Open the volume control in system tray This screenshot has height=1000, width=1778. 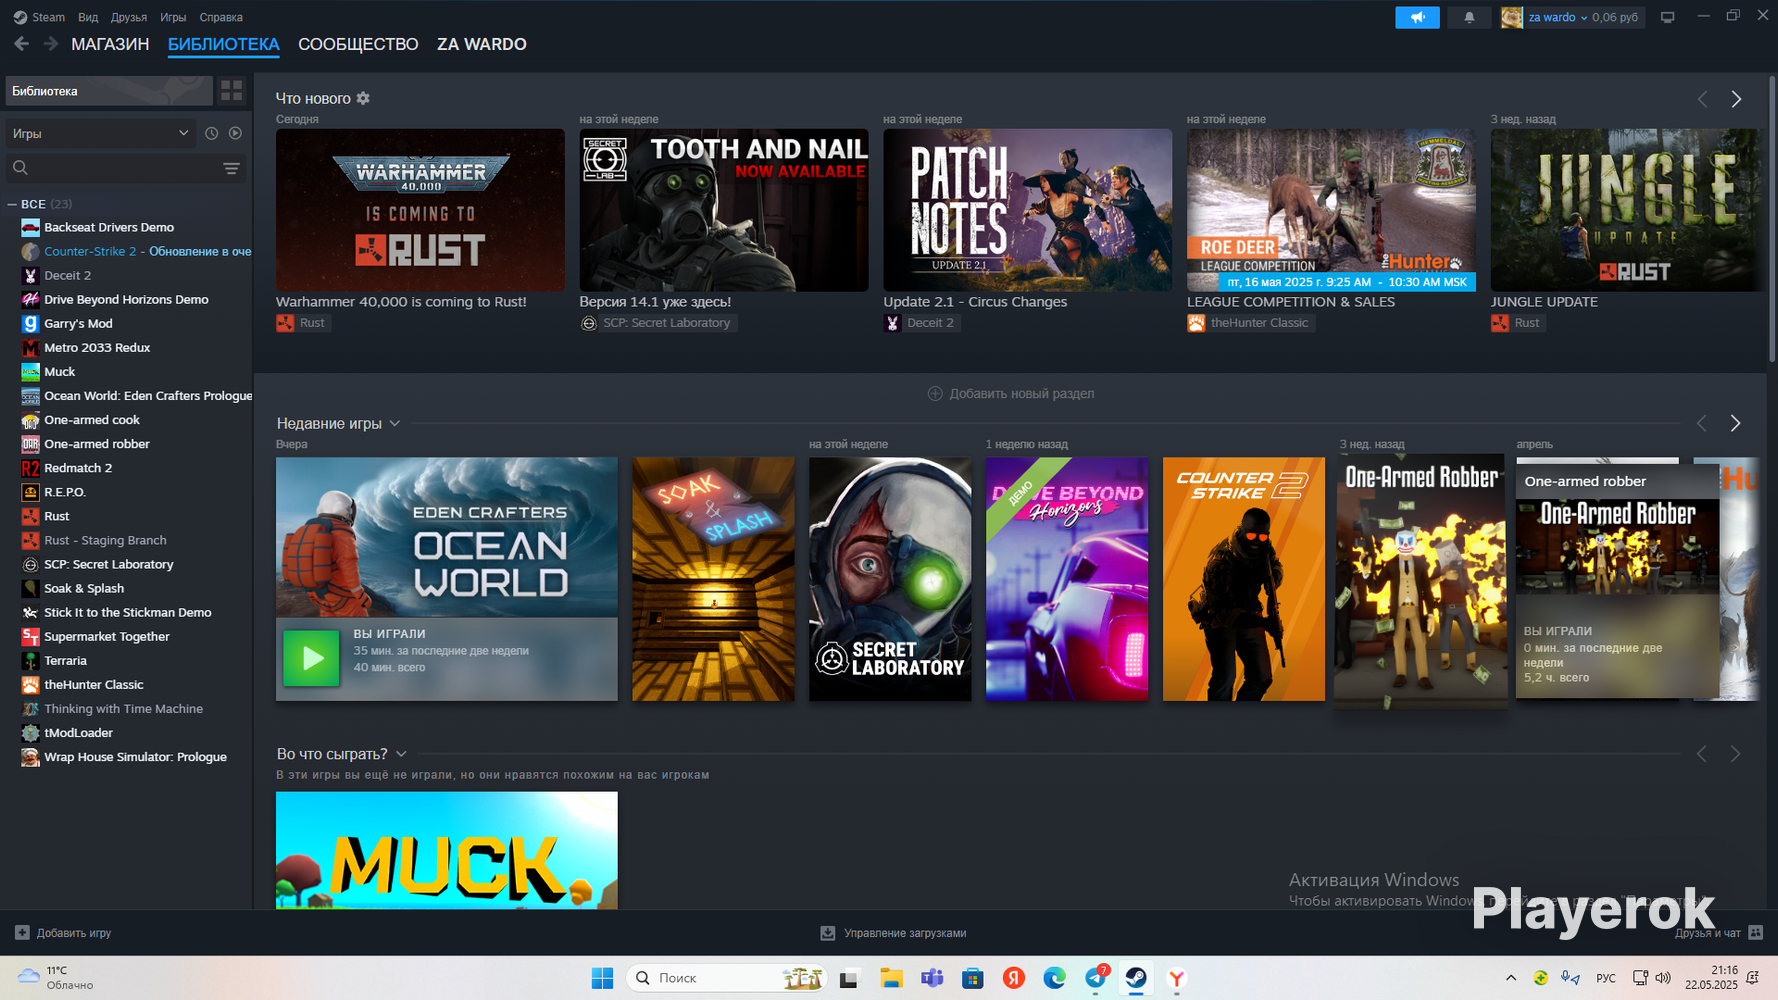(1663, 978)
